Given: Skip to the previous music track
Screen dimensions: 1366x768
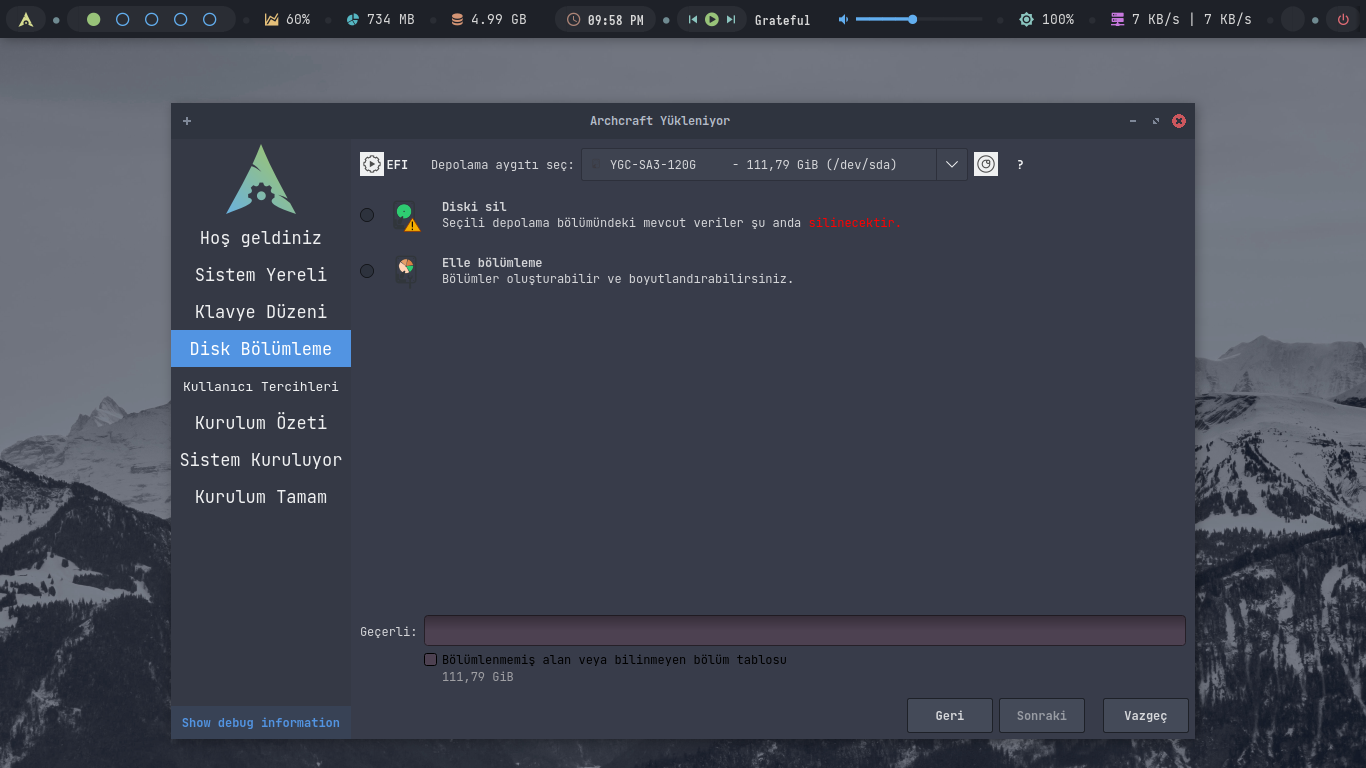Looking at the screenshot, I should pos(693,19).
